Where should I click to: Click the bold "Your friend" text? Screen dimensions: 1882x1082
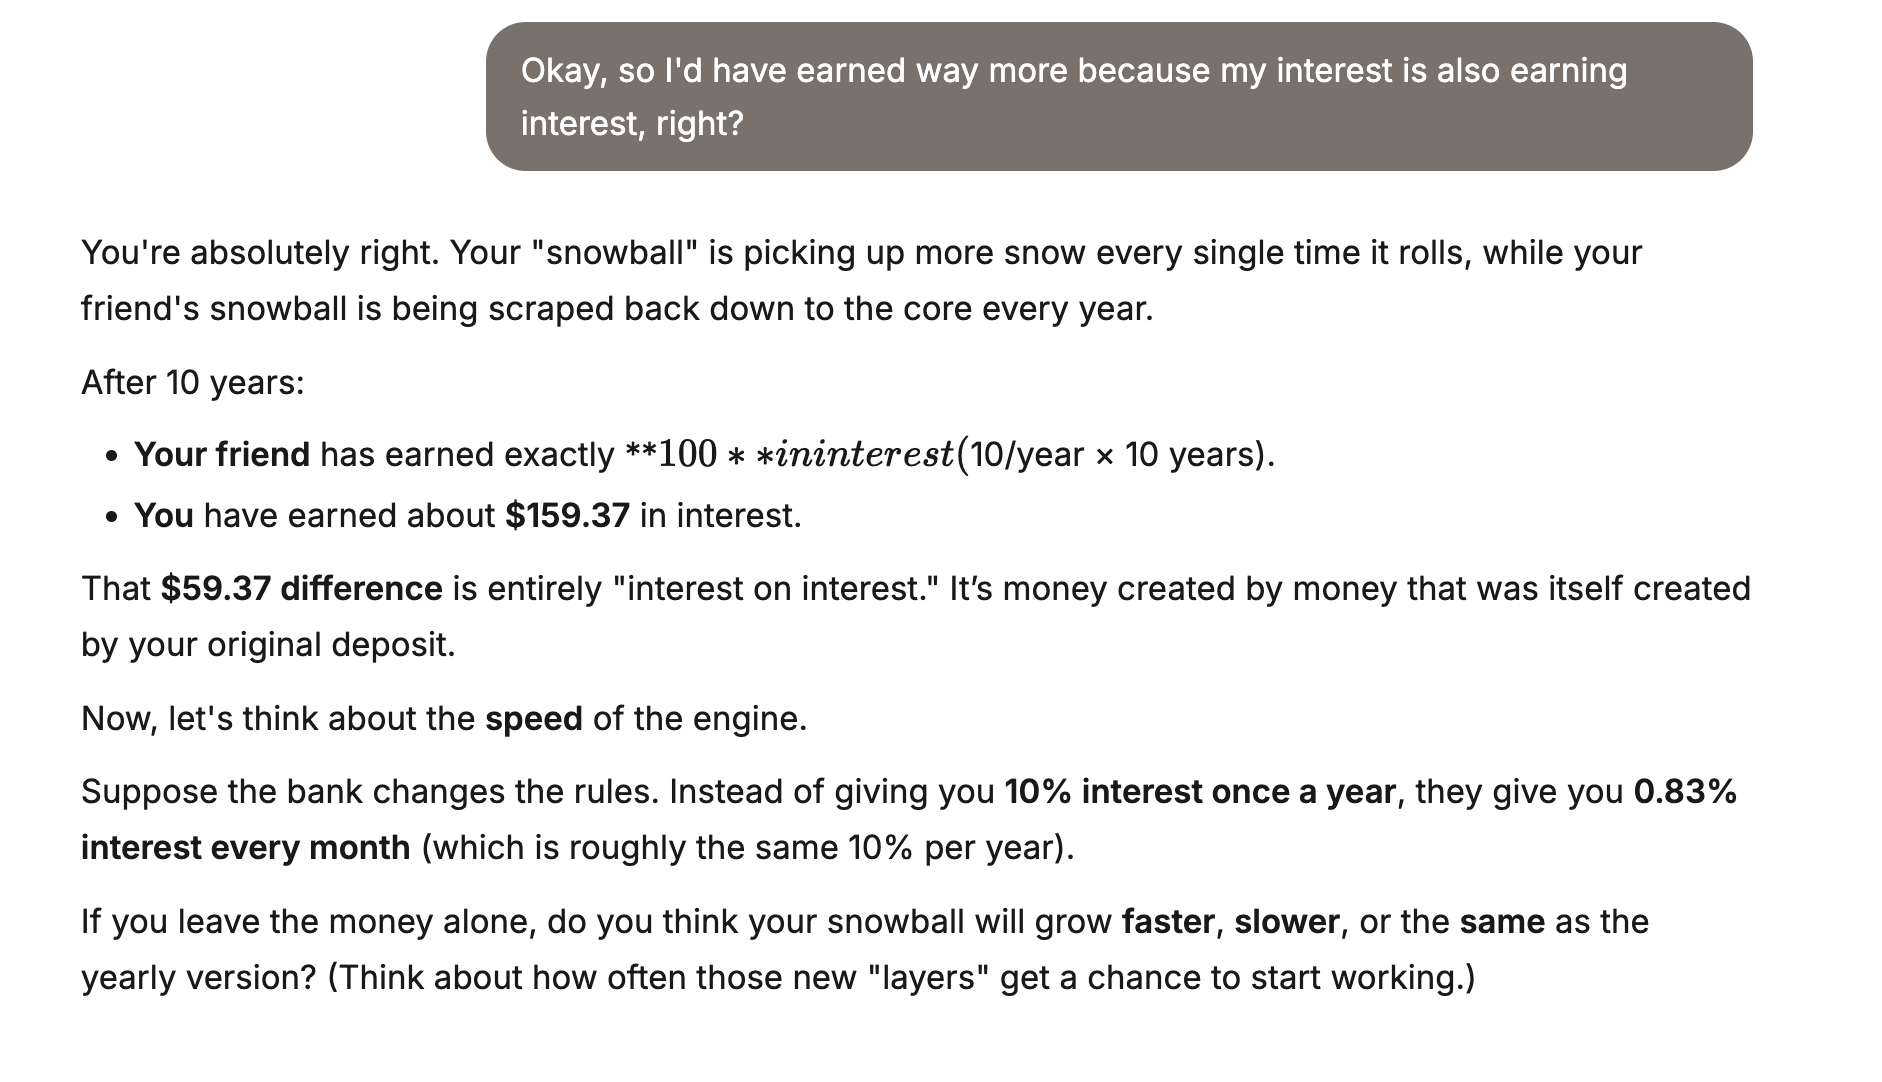pos(222,455)
